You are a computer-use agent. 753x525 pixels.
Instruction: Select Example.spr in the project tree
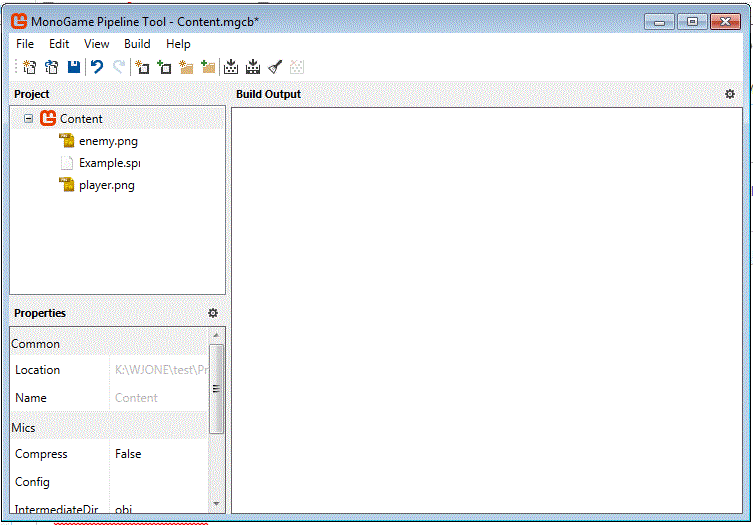coord(110,163)
